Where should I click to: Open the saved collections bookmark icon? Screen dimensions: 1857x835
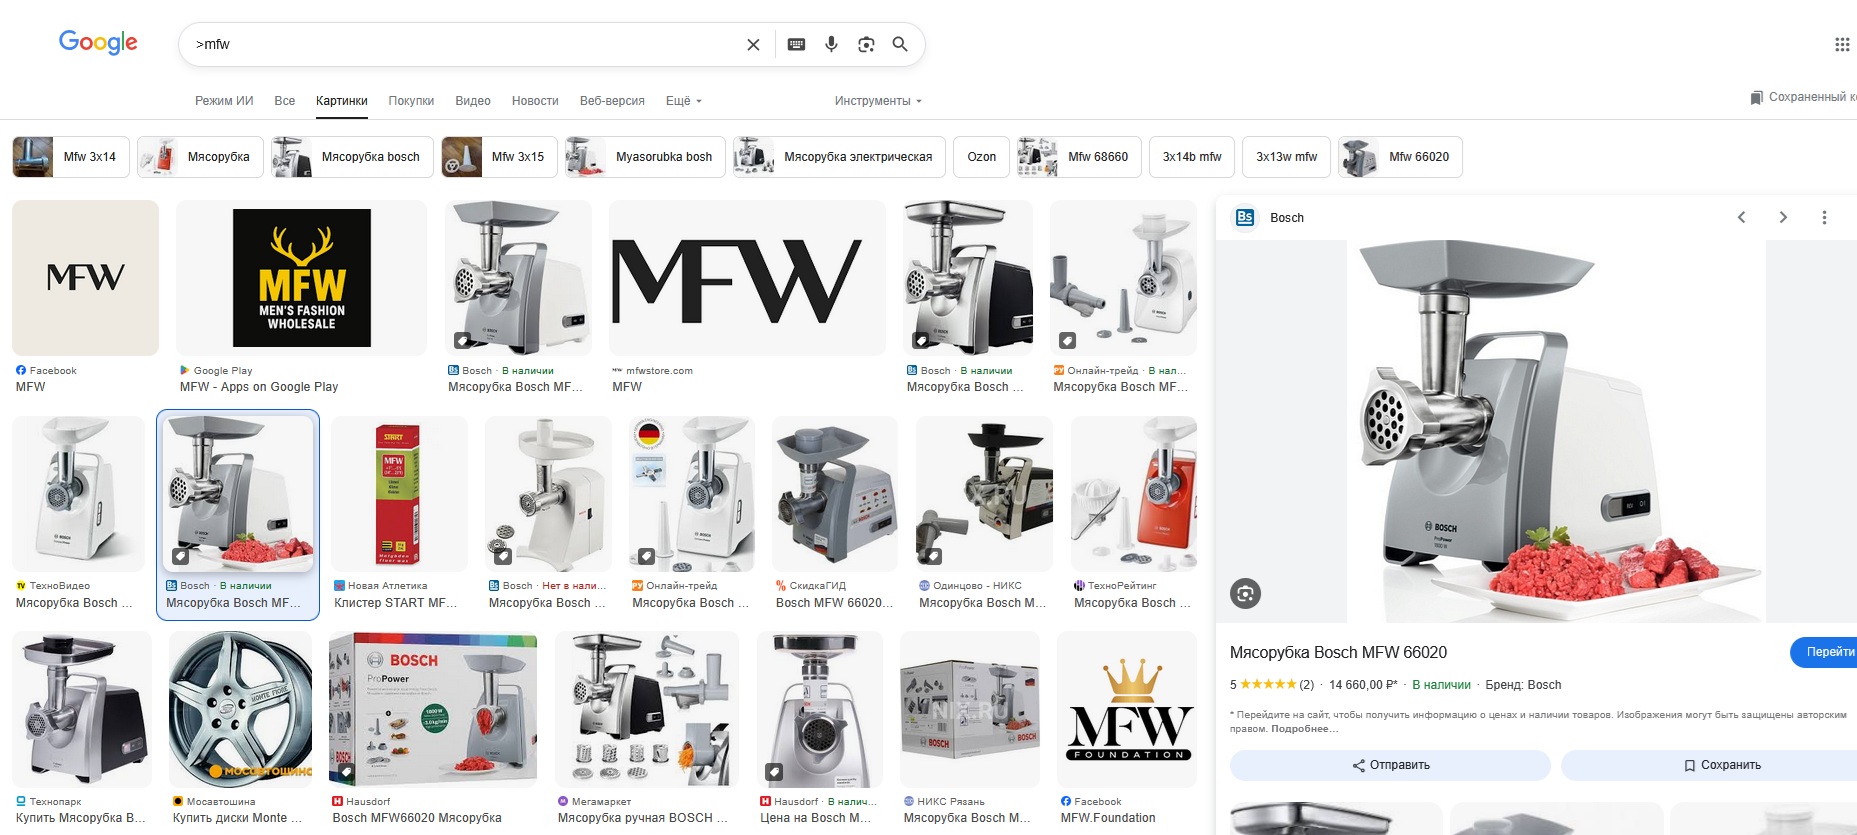pos(1756,97)
